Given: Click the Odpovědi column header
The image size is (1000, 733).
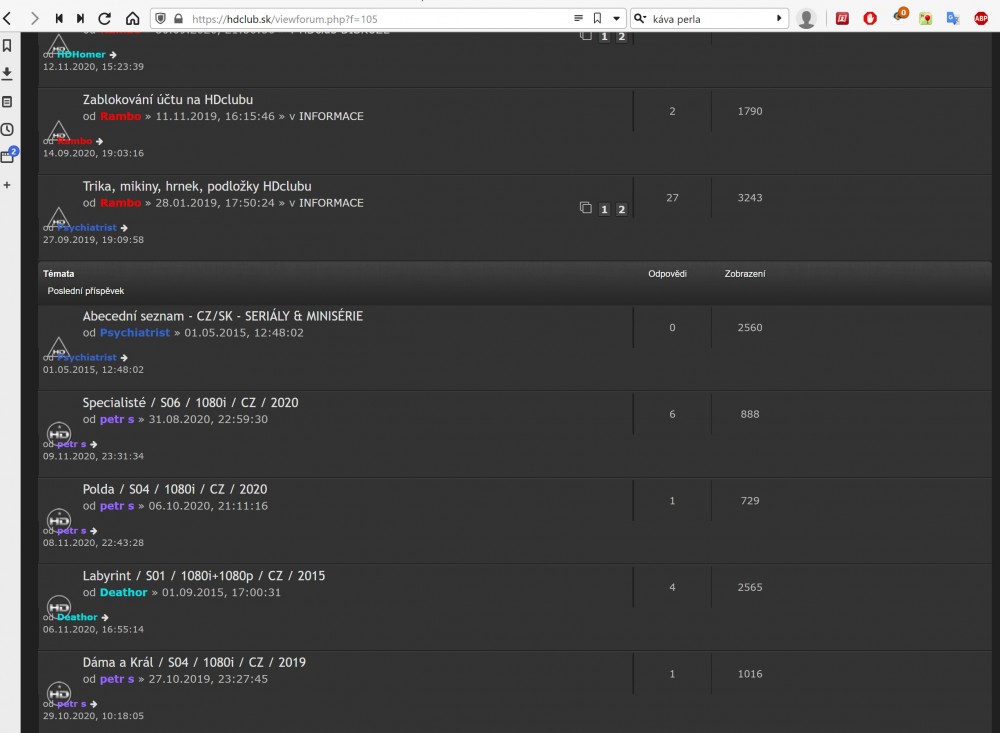Looking at the screenshot, I should tap(667, 274).
